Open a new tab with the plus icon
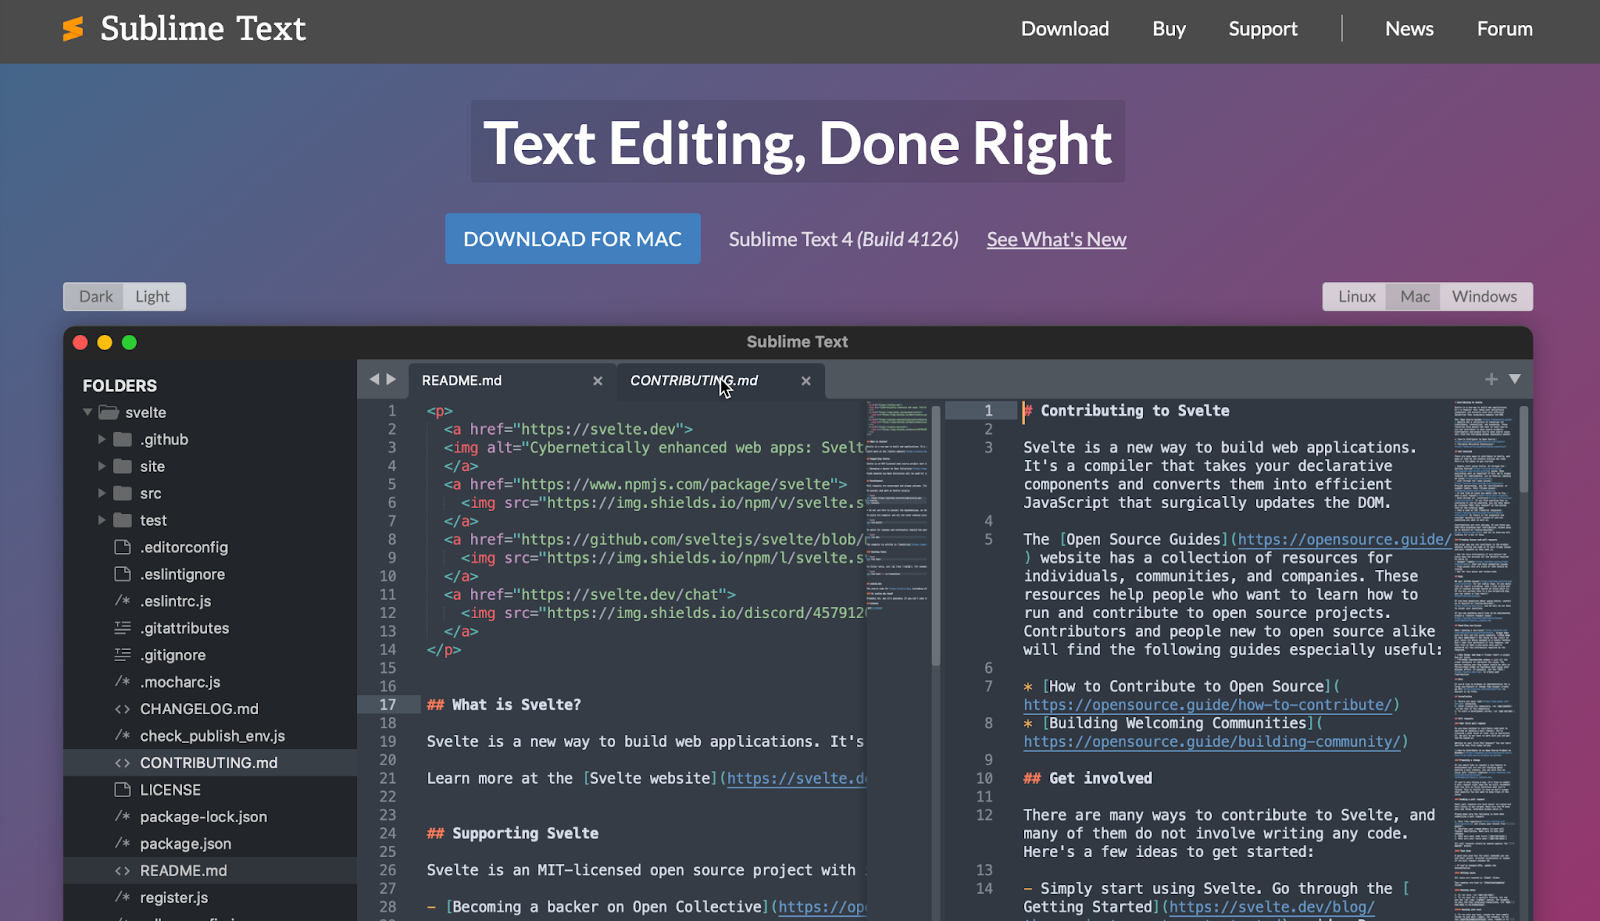Viewport: 1600px width, 921px height. tap(1490, 379)
